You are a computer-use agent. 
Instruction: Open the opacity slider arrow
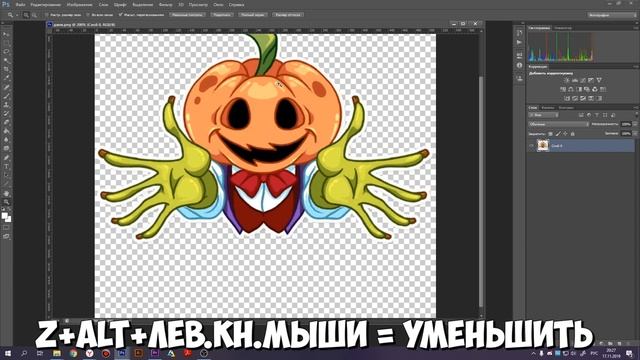click(635, 124)
